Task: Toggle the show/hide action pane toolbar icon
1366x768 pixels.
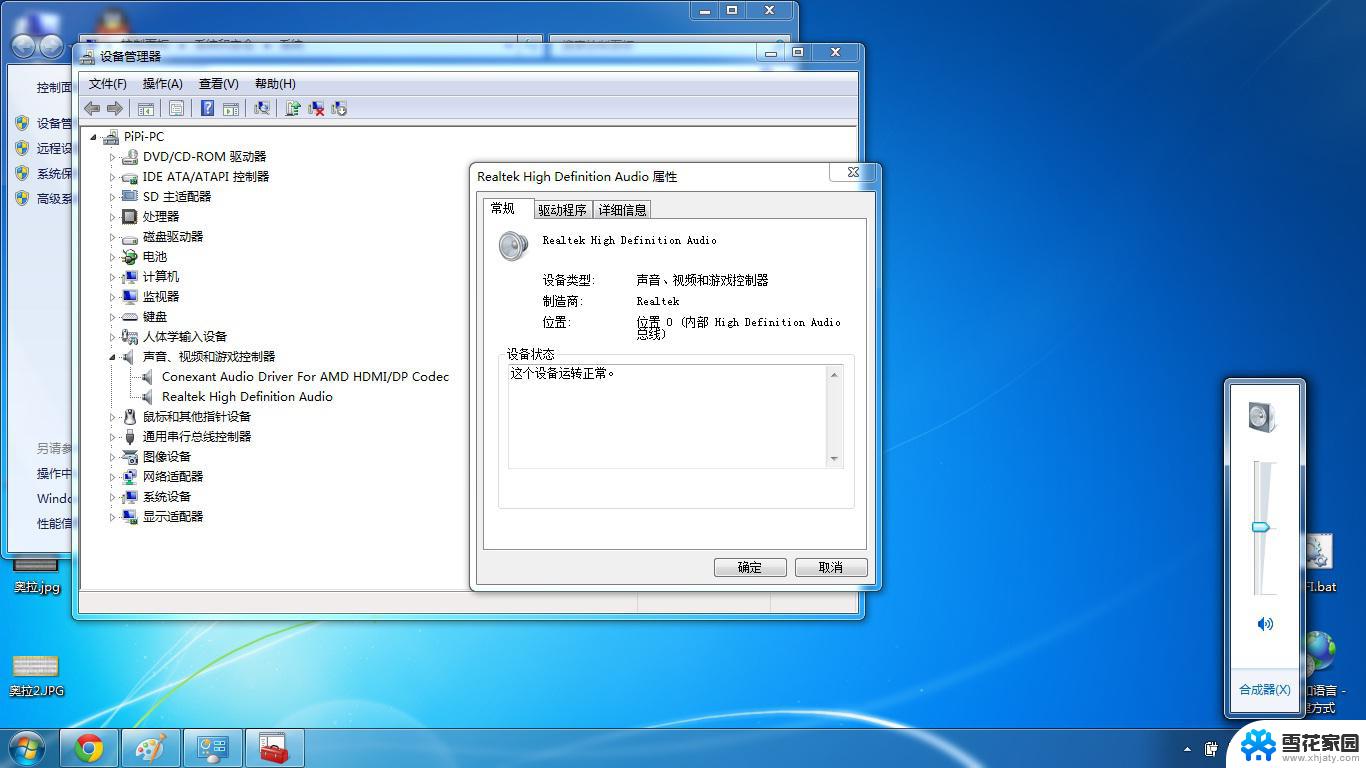Action: 231,108
